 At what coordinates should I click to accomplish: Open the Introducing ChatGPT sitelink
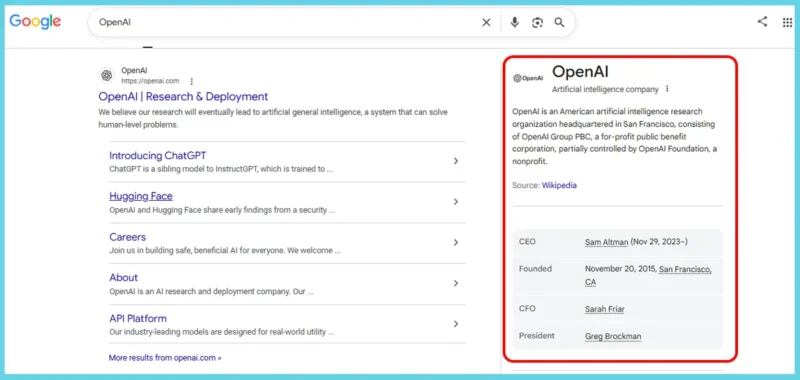click(158, 156)
